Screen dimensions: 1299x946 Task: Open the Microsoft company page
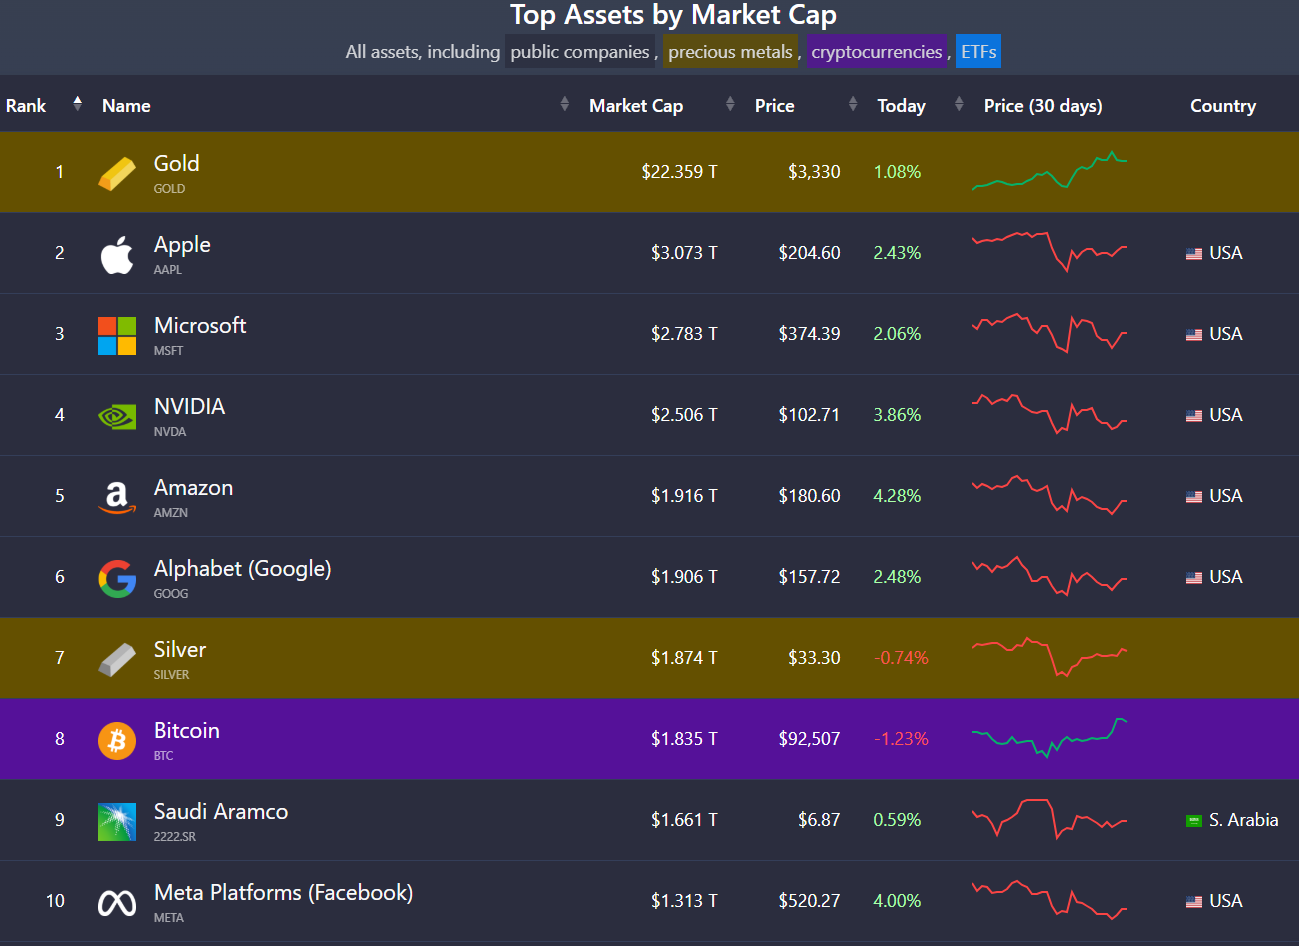(200, 326)
